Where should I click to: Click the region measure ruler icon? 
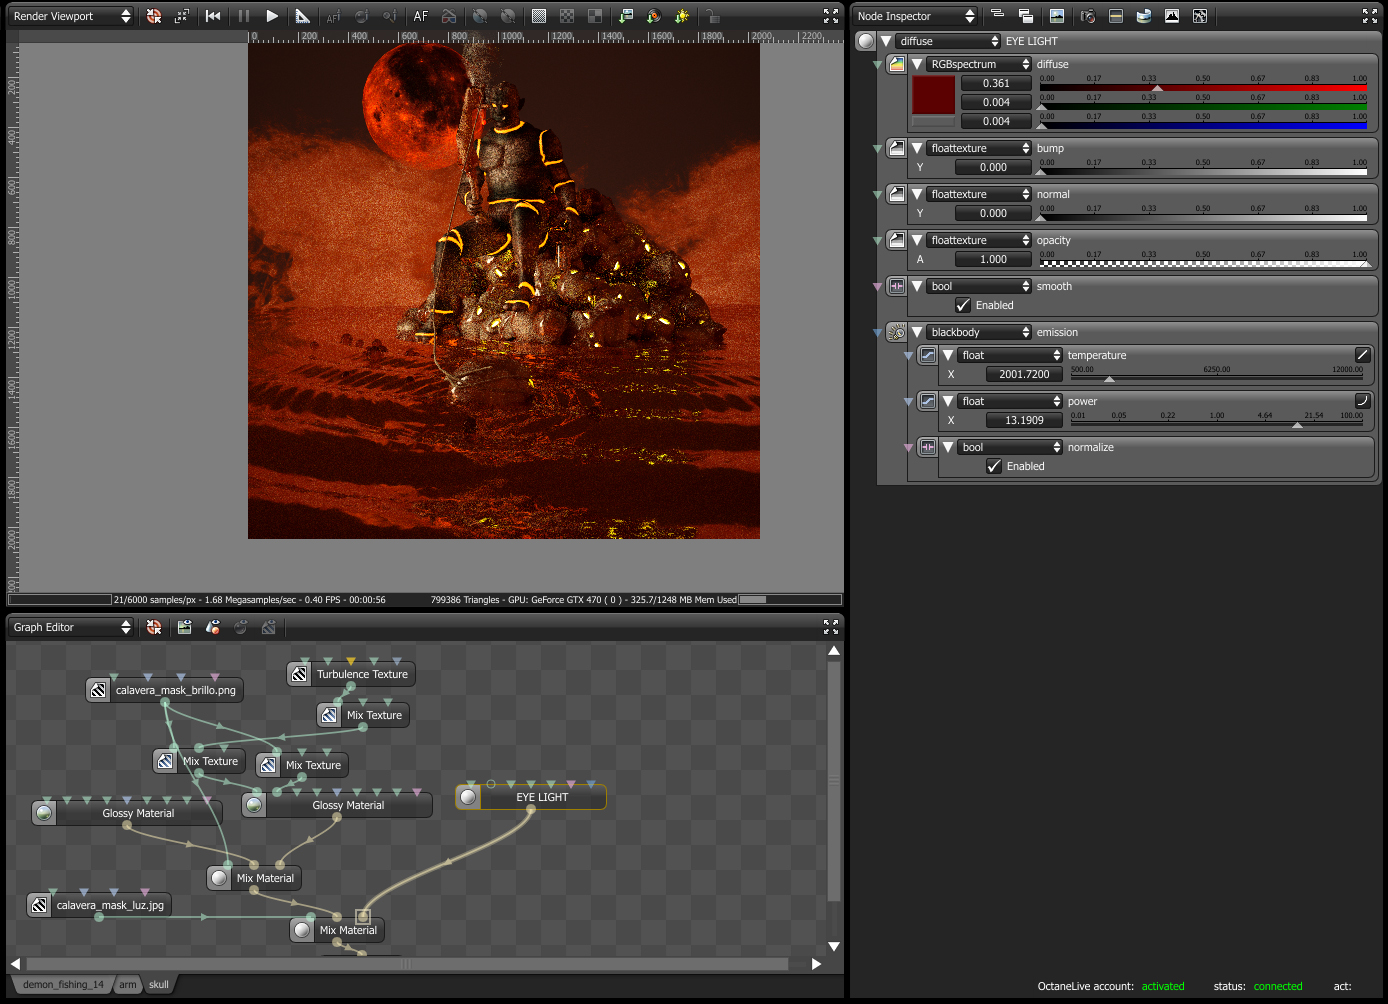click(302, 16)
